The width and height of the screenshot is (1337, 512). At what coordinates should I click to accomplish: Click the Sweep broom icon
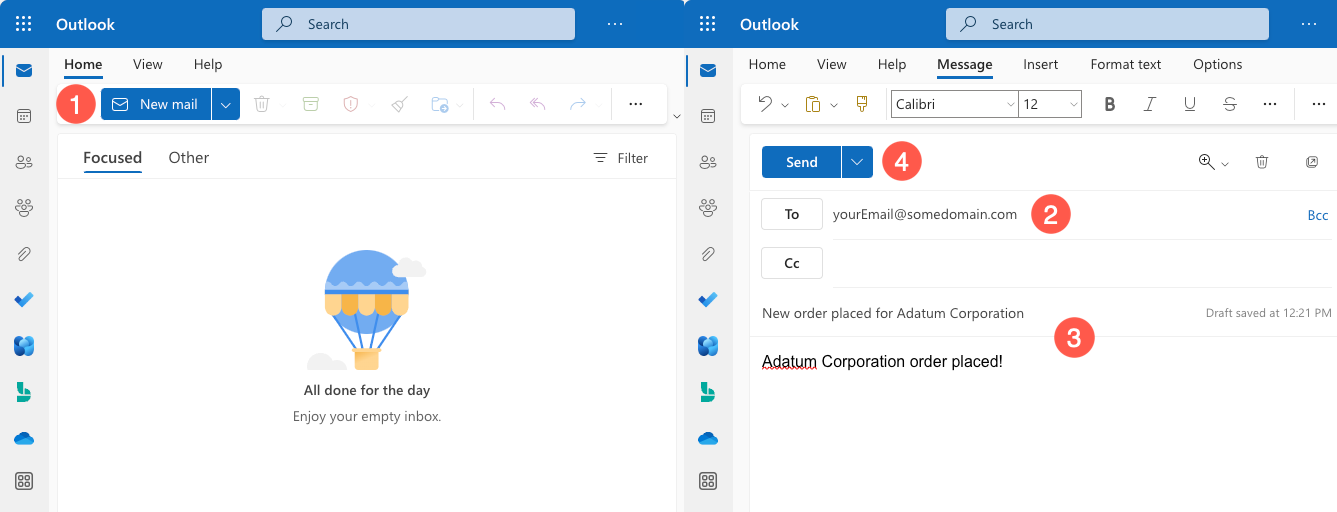399,104
